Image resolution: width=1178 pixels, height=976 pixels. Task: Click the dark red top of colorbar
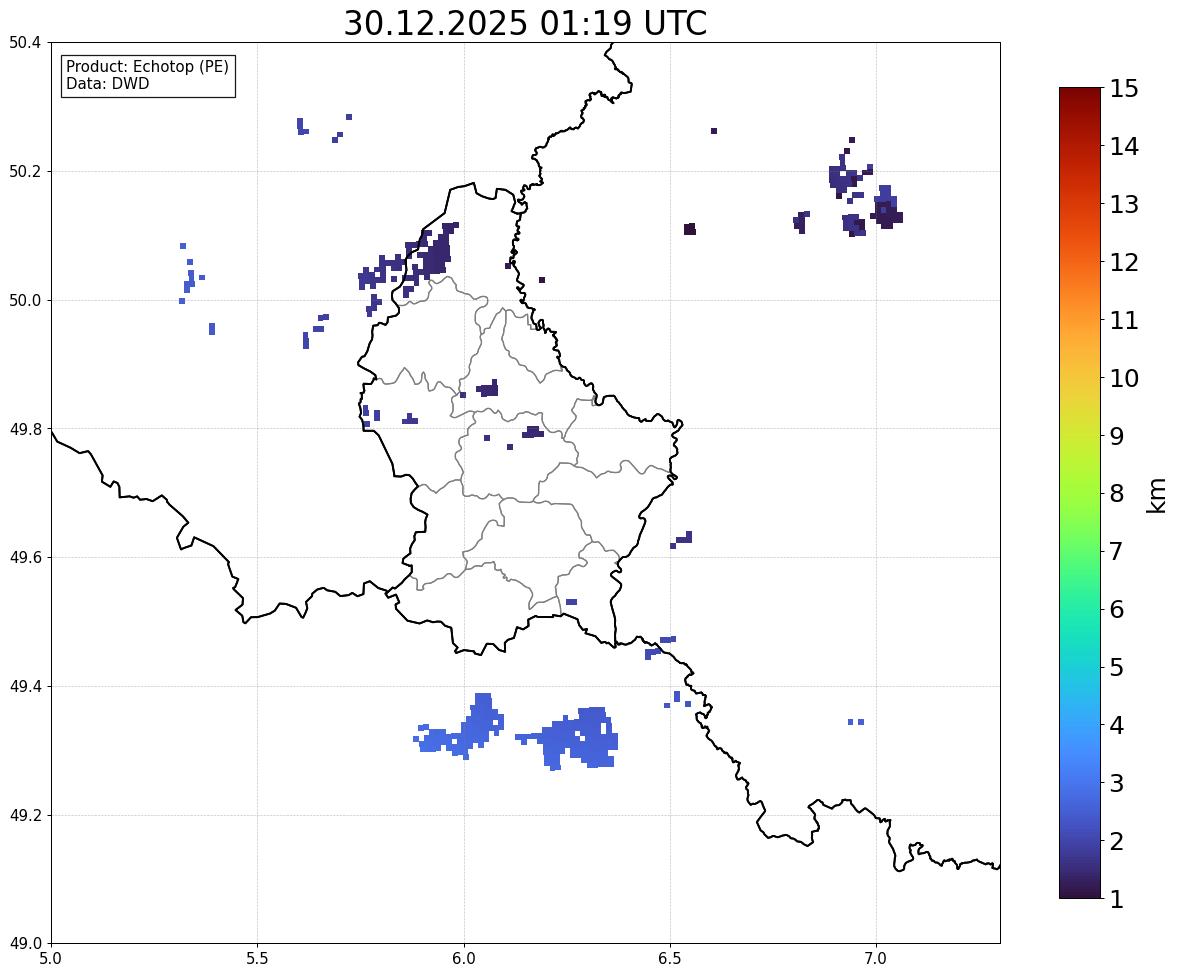[1080, 94]
